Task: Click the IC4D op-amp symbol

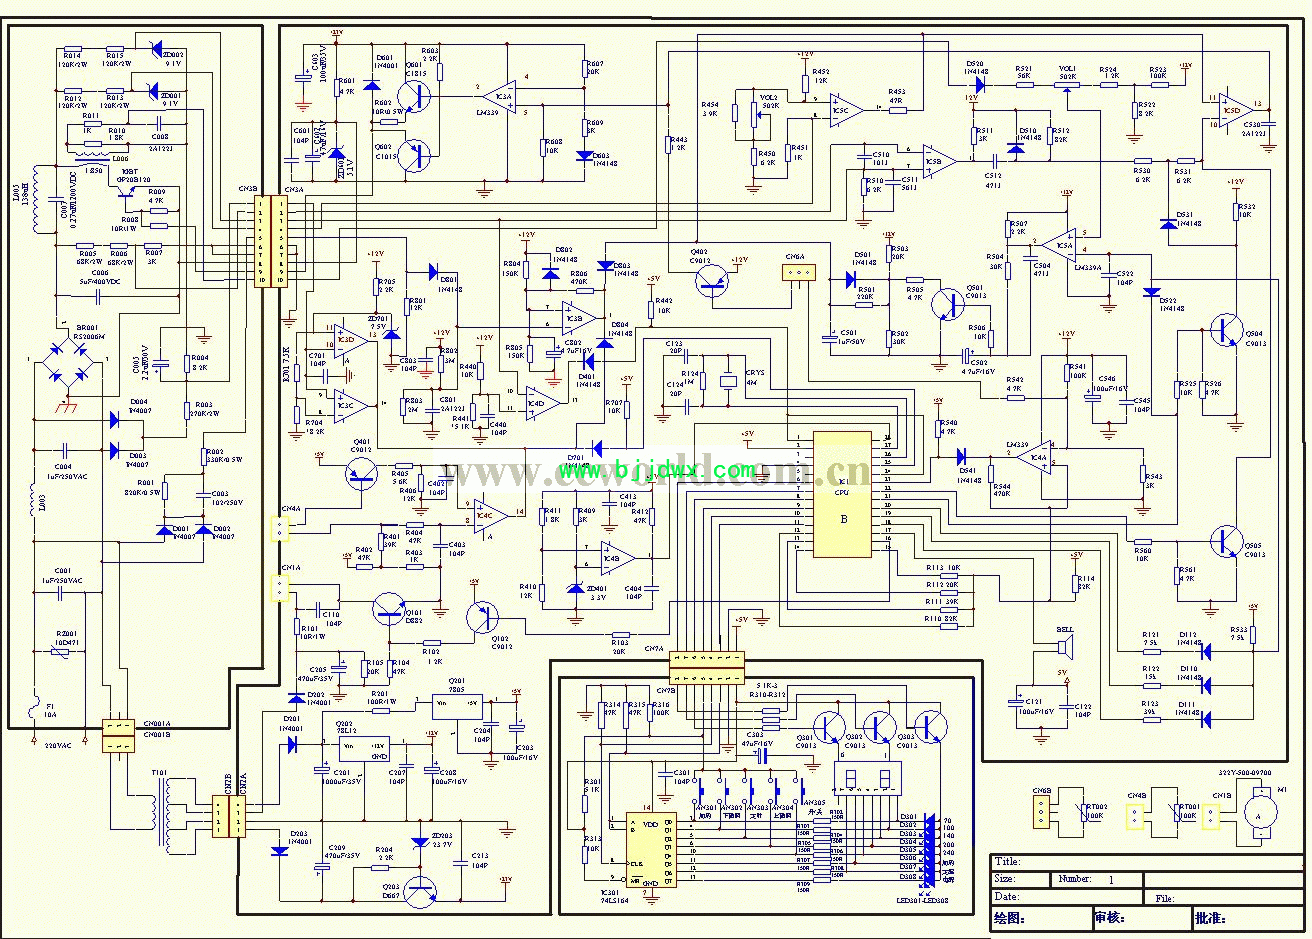Action: 541,403
